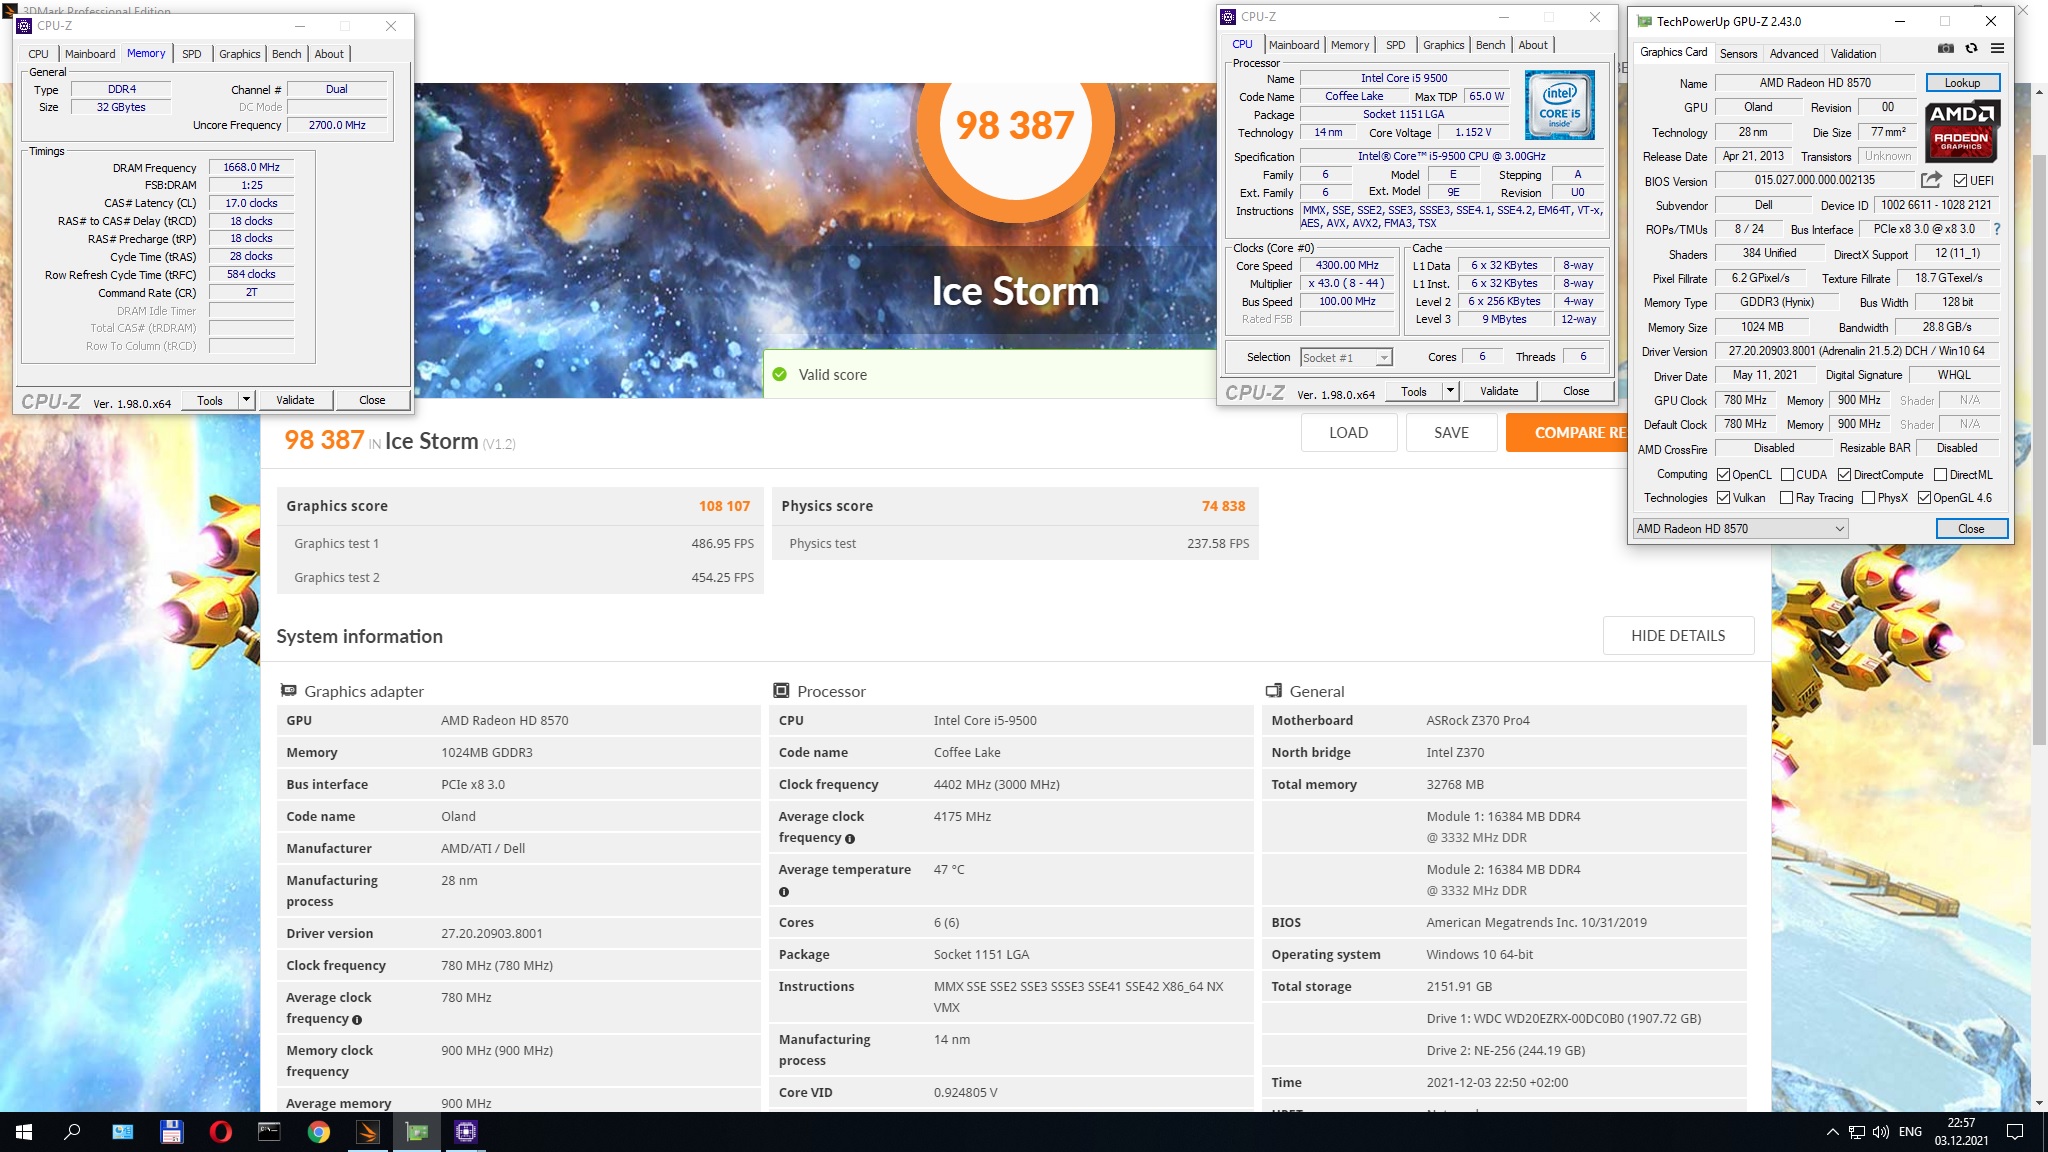Screen dimensions: 2048x1152
Task: Open the volume tray icon
Action: point(1880,1132)
